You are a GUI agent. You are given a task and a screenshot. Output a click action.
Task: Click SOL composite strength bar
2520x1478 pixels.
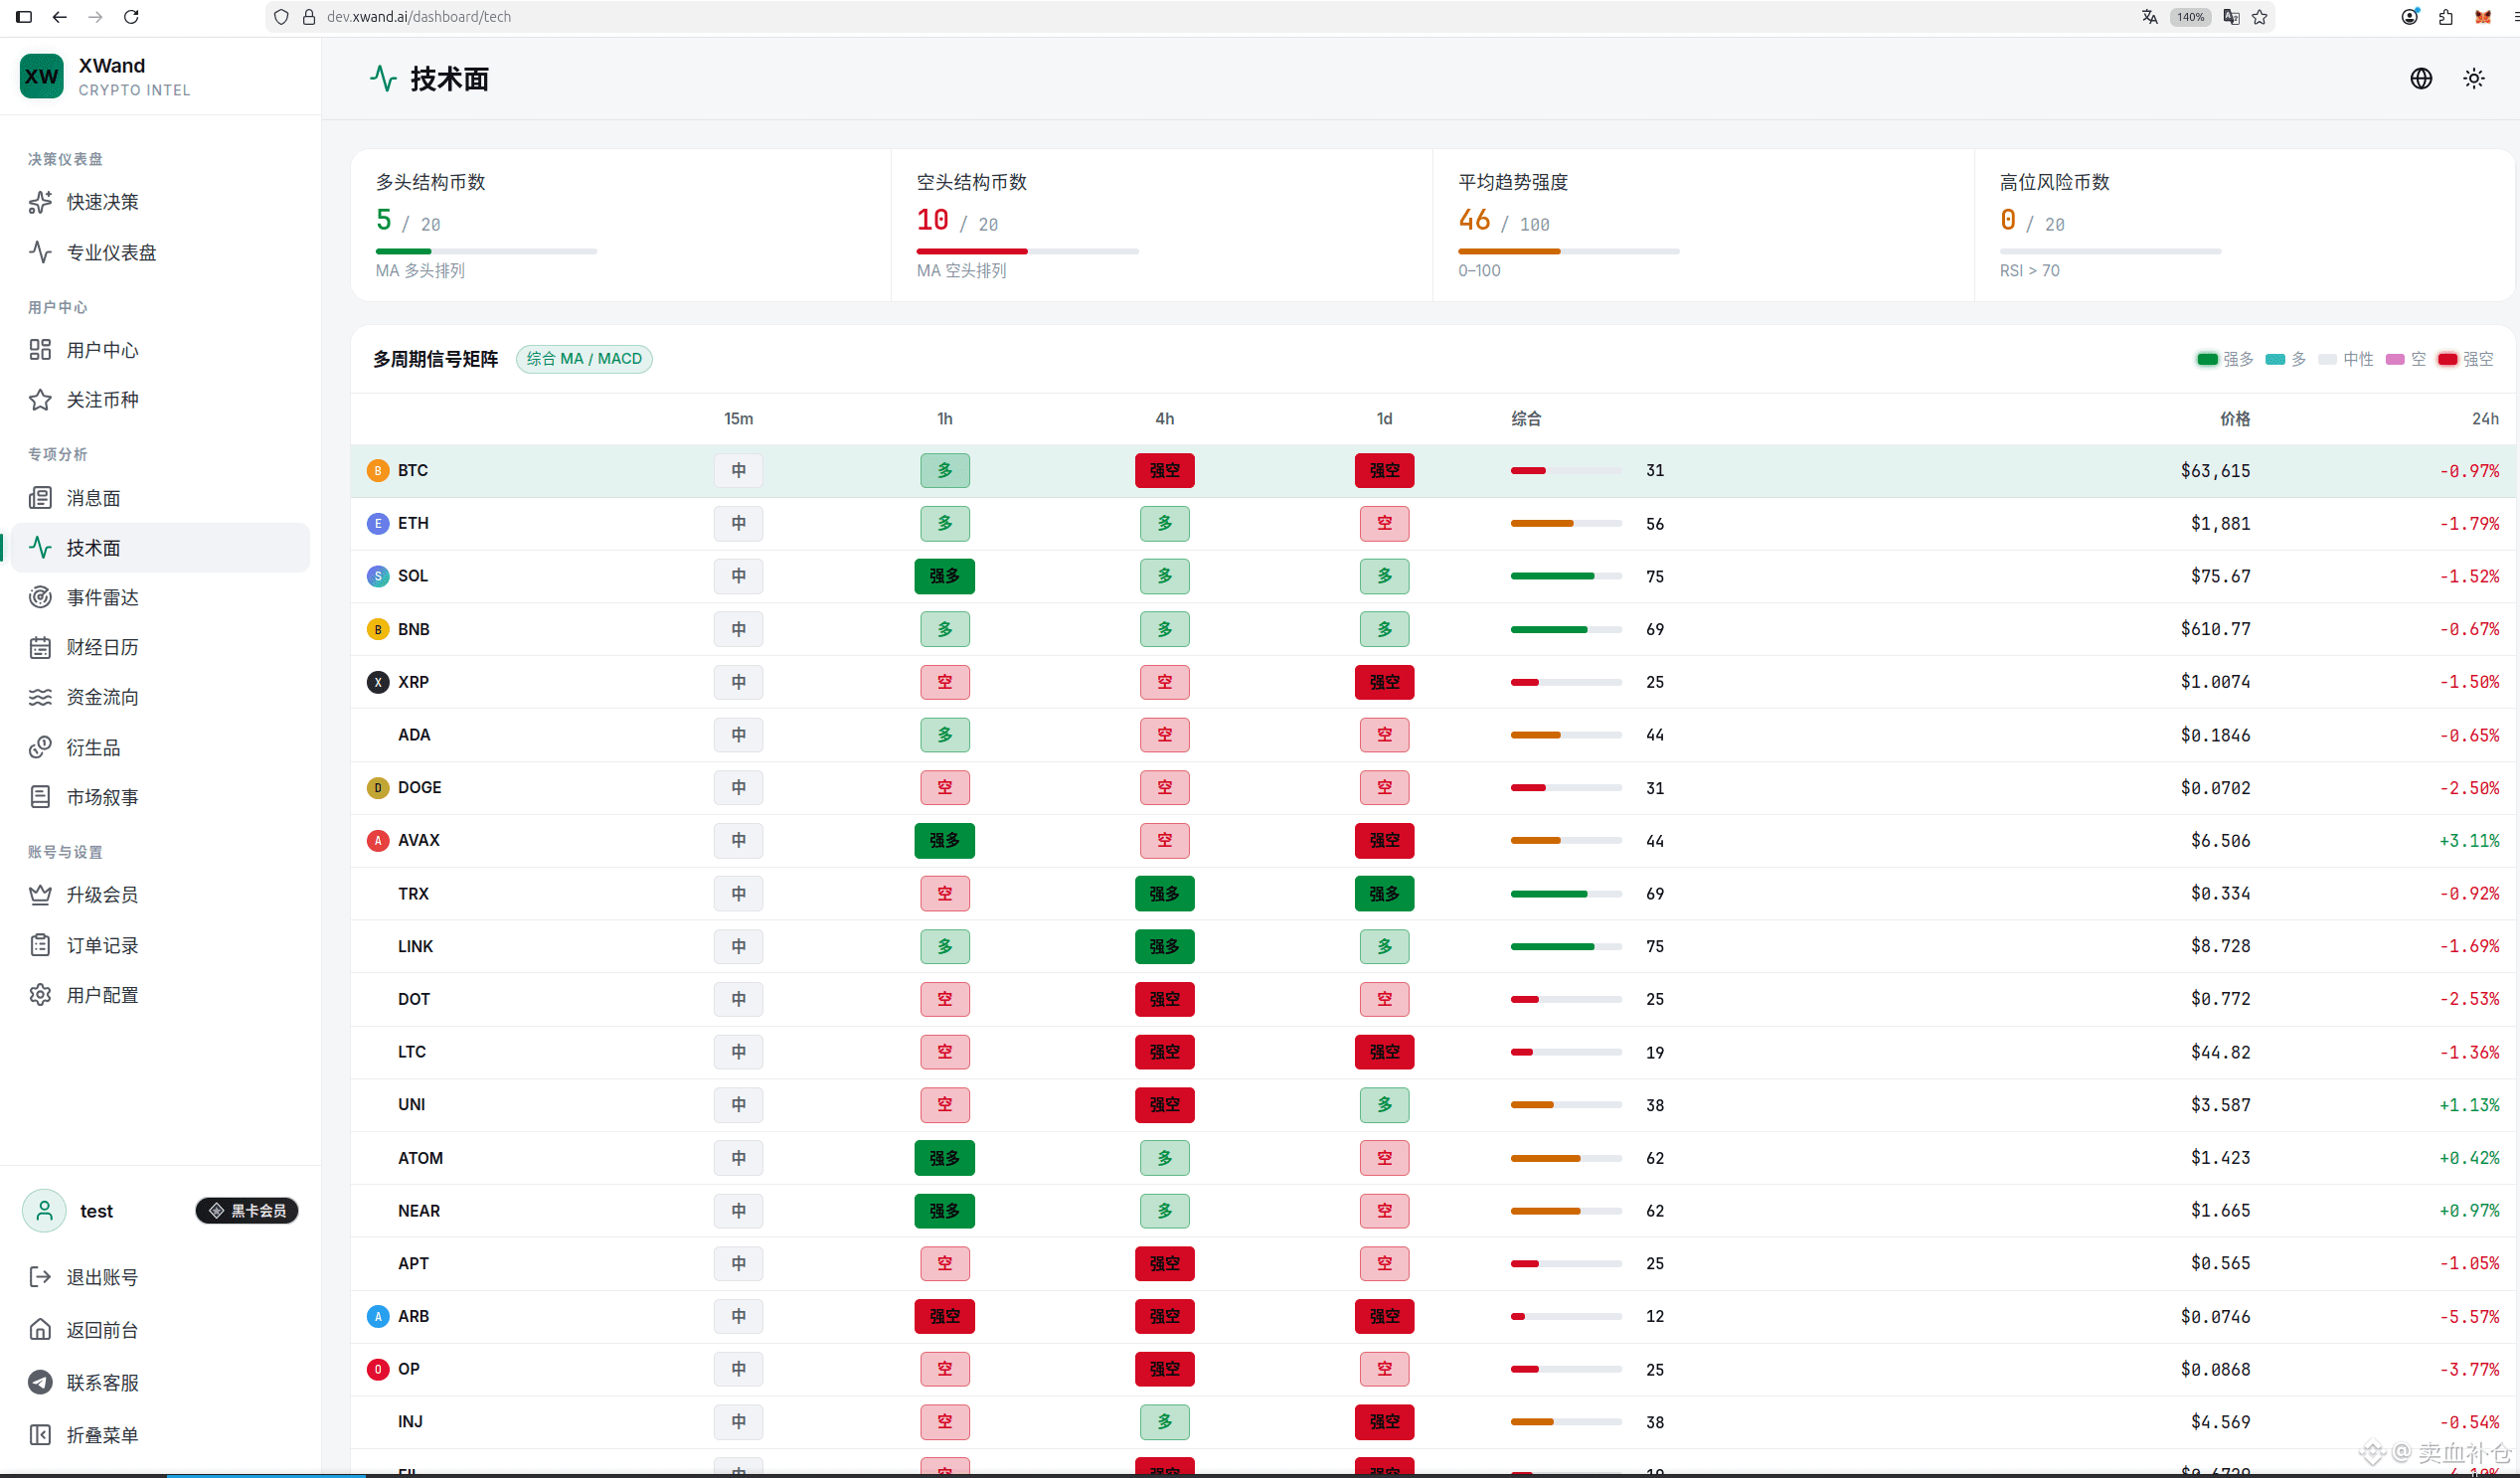pos(1566,576)
